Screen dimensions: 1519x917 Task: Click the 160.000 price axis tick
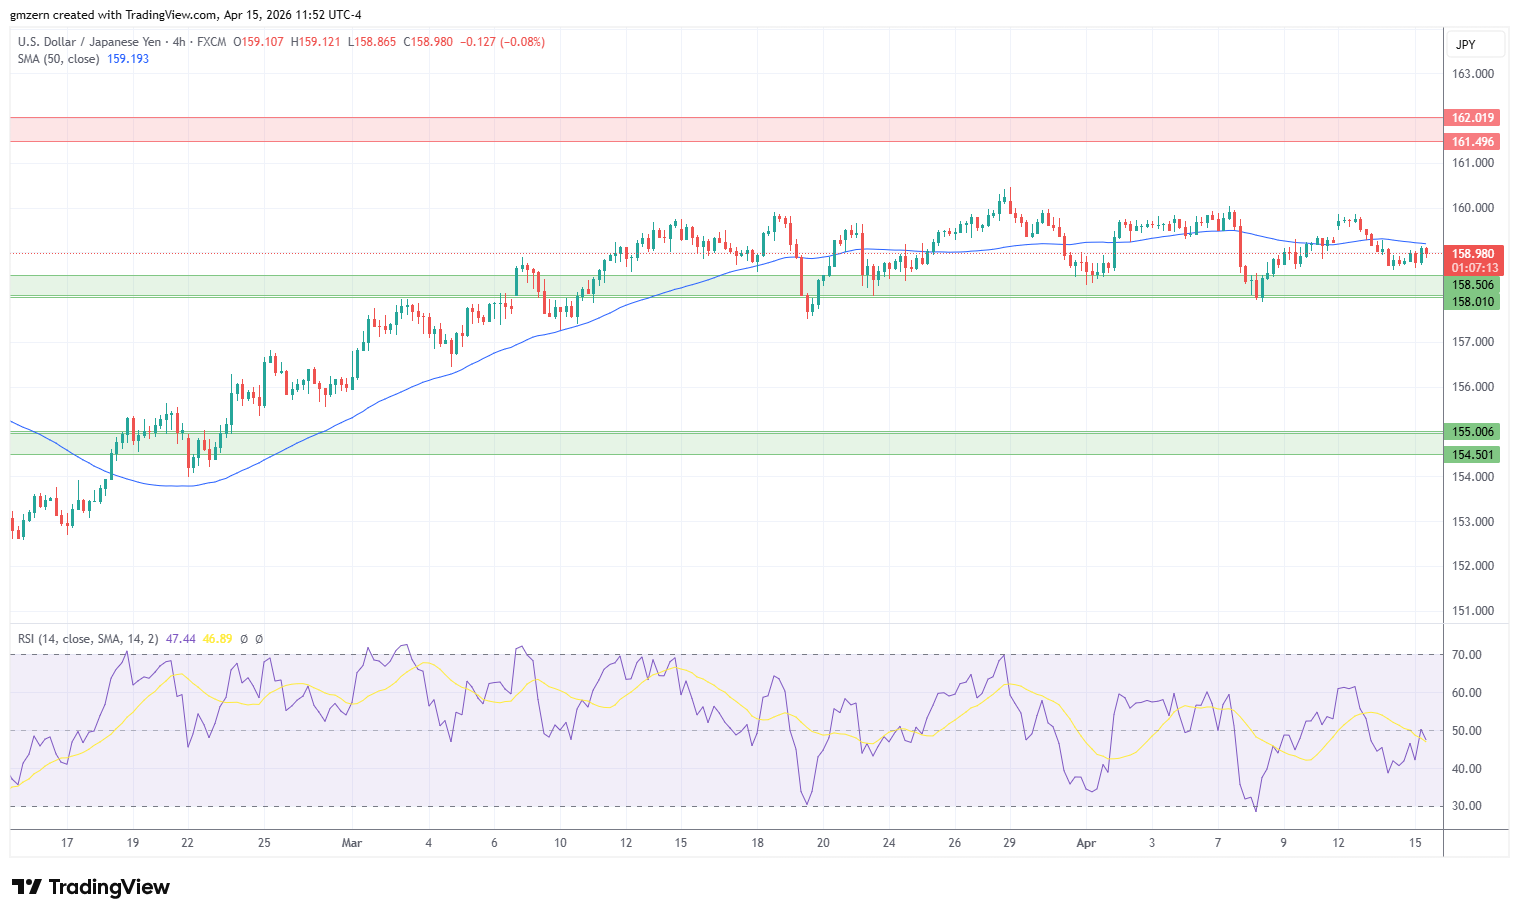(1473, 208)
